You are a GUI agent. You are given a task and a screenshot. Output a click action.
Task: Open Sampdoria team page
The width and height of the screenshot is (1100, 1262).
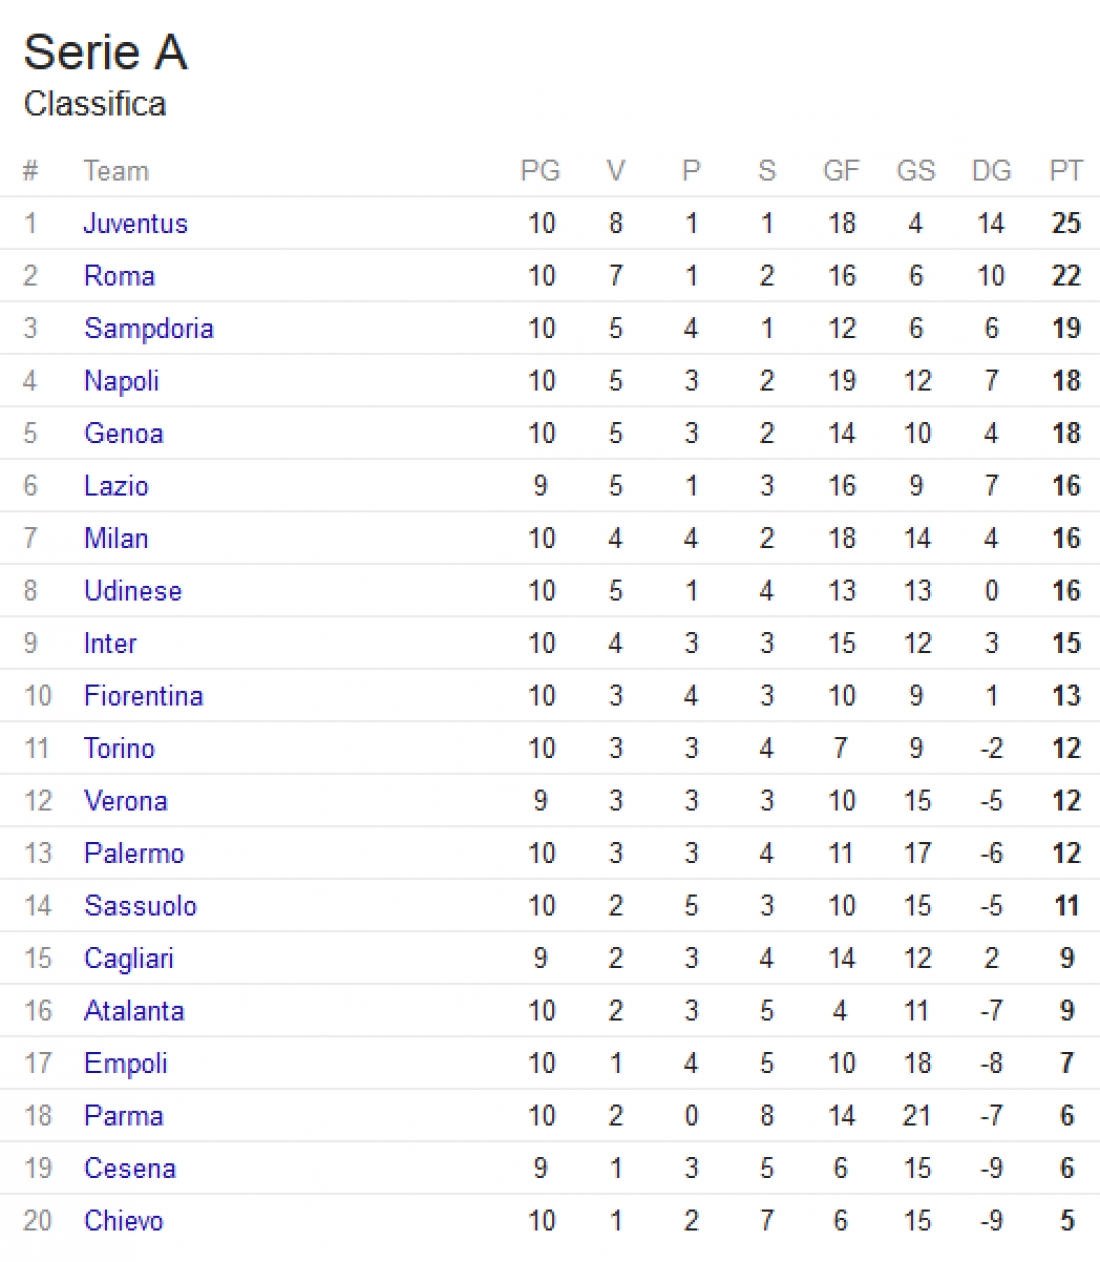click(x=148, y=328)
